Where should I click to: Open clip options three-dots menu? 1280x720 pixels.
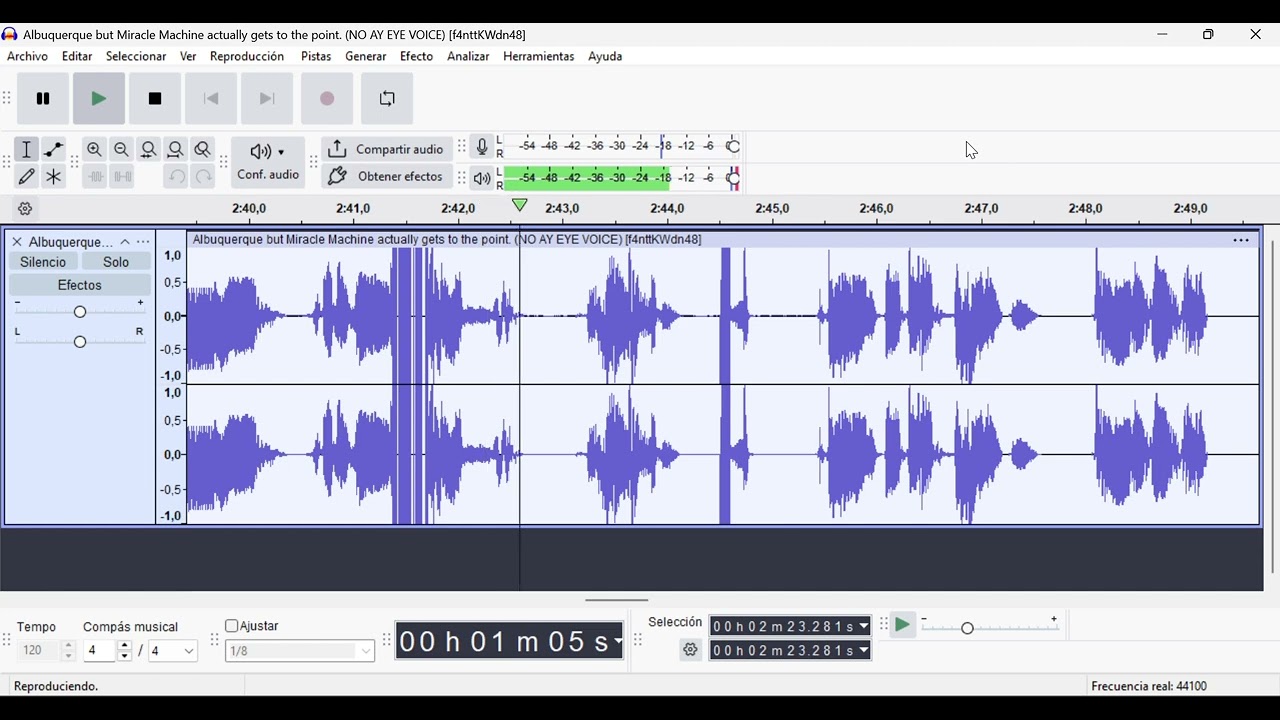(x=1241, y=241)
